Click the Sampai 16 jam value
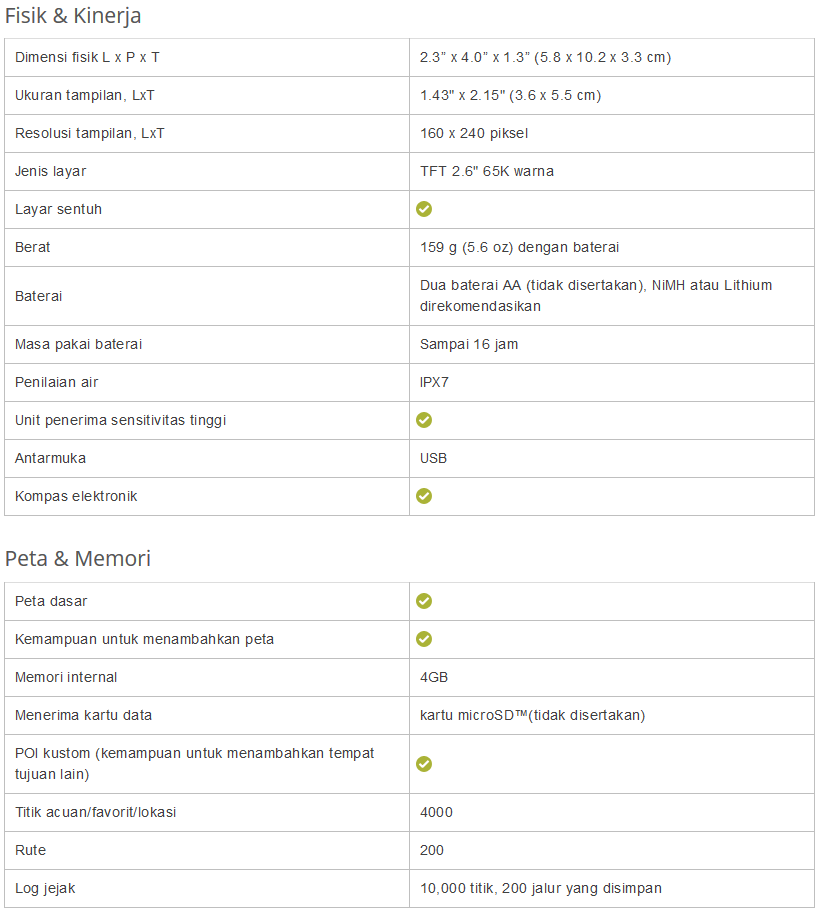 click(x=469, y=344)
